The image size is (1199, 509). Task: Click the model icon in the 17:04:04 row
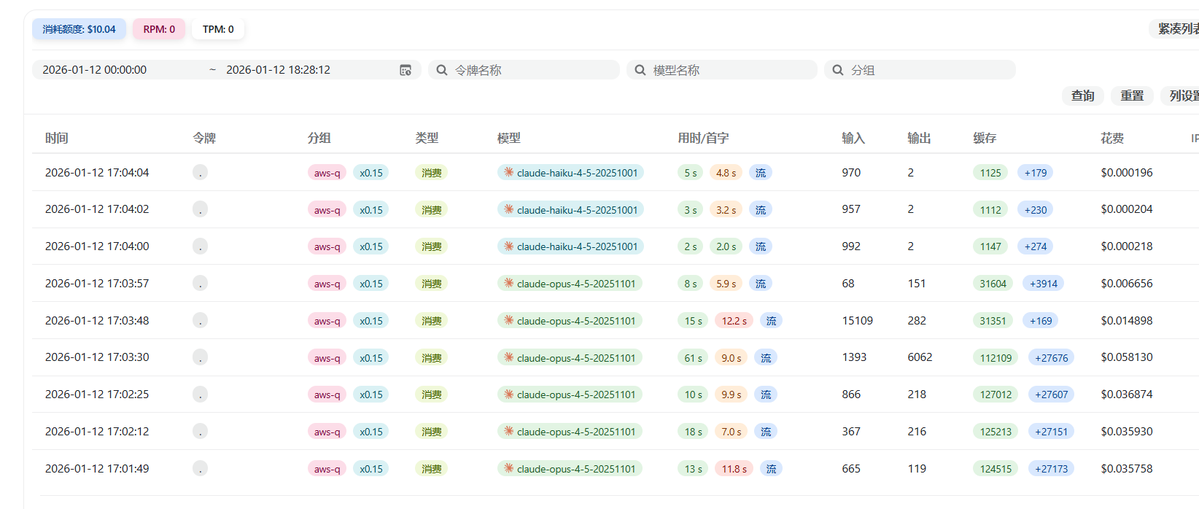coord(509,173)
